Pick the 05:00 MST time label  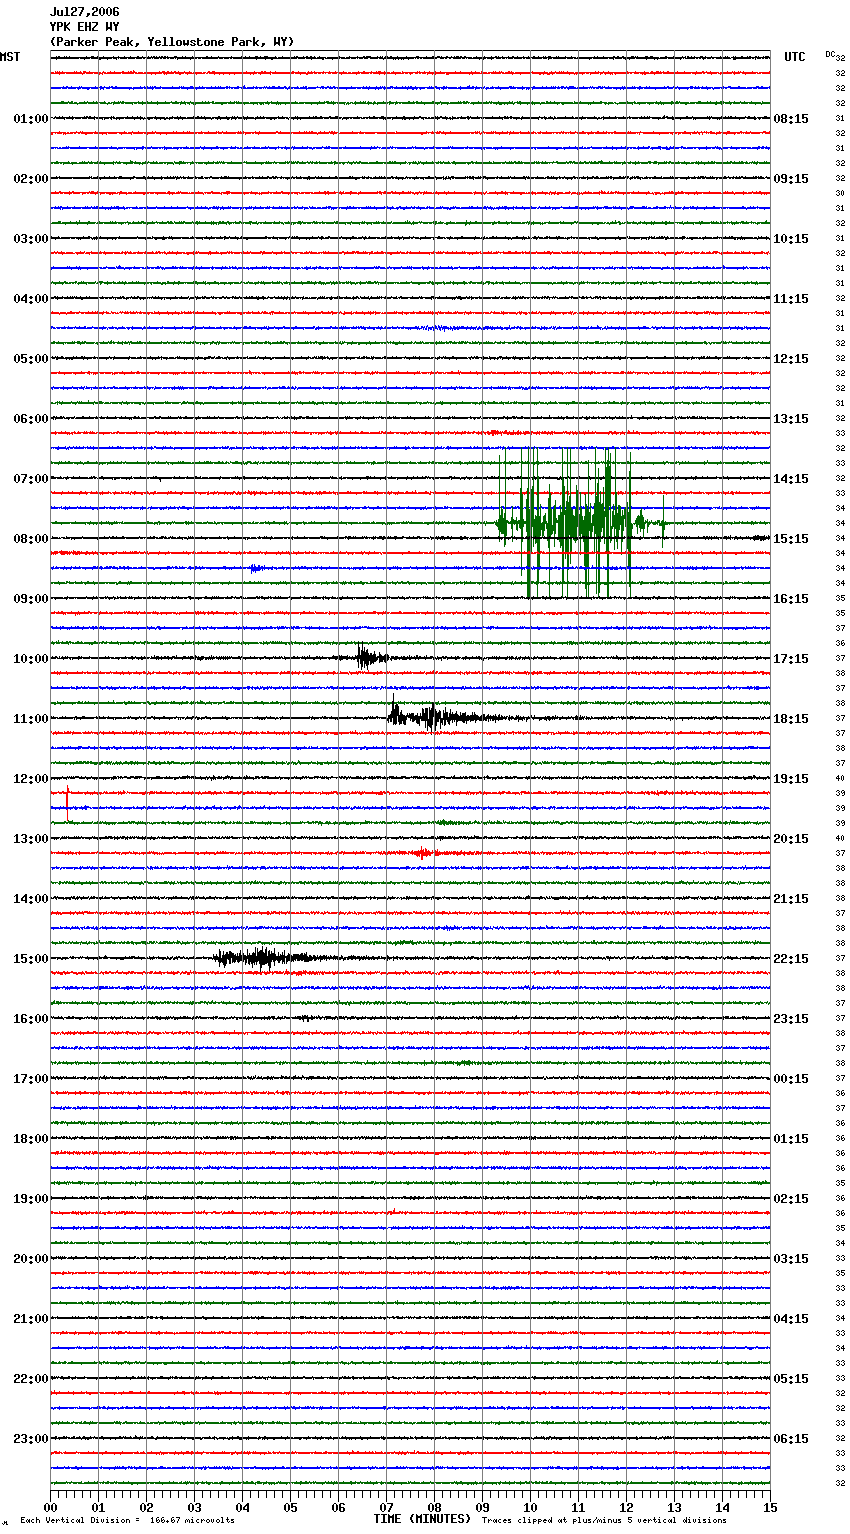[x=31, y=359]
